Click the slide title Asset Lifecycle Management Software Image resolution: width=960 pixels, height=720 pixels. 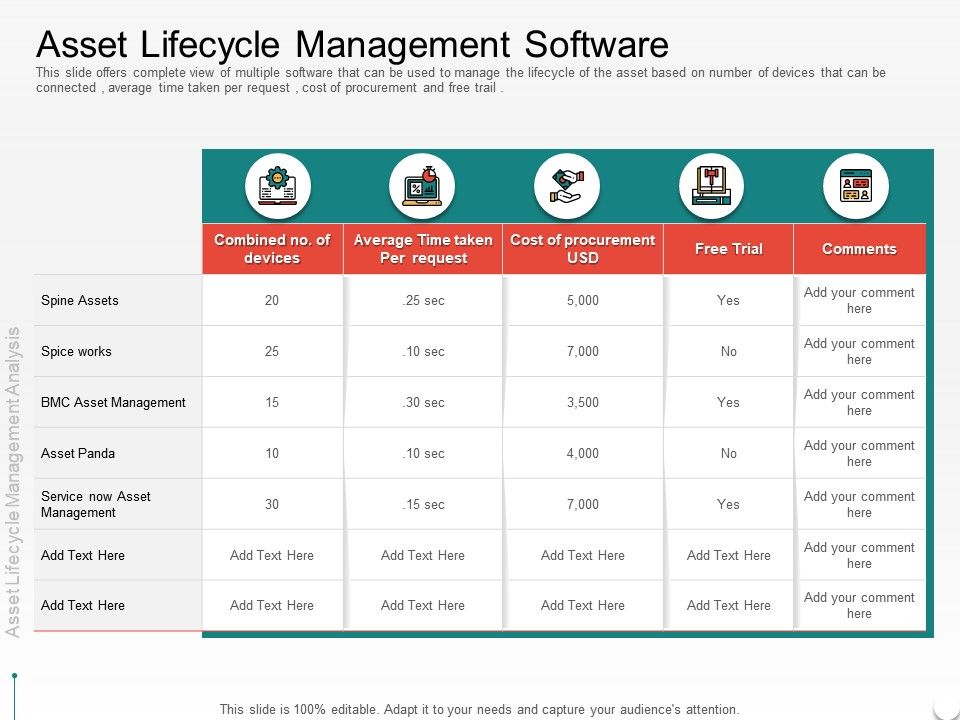pos(352,44)
